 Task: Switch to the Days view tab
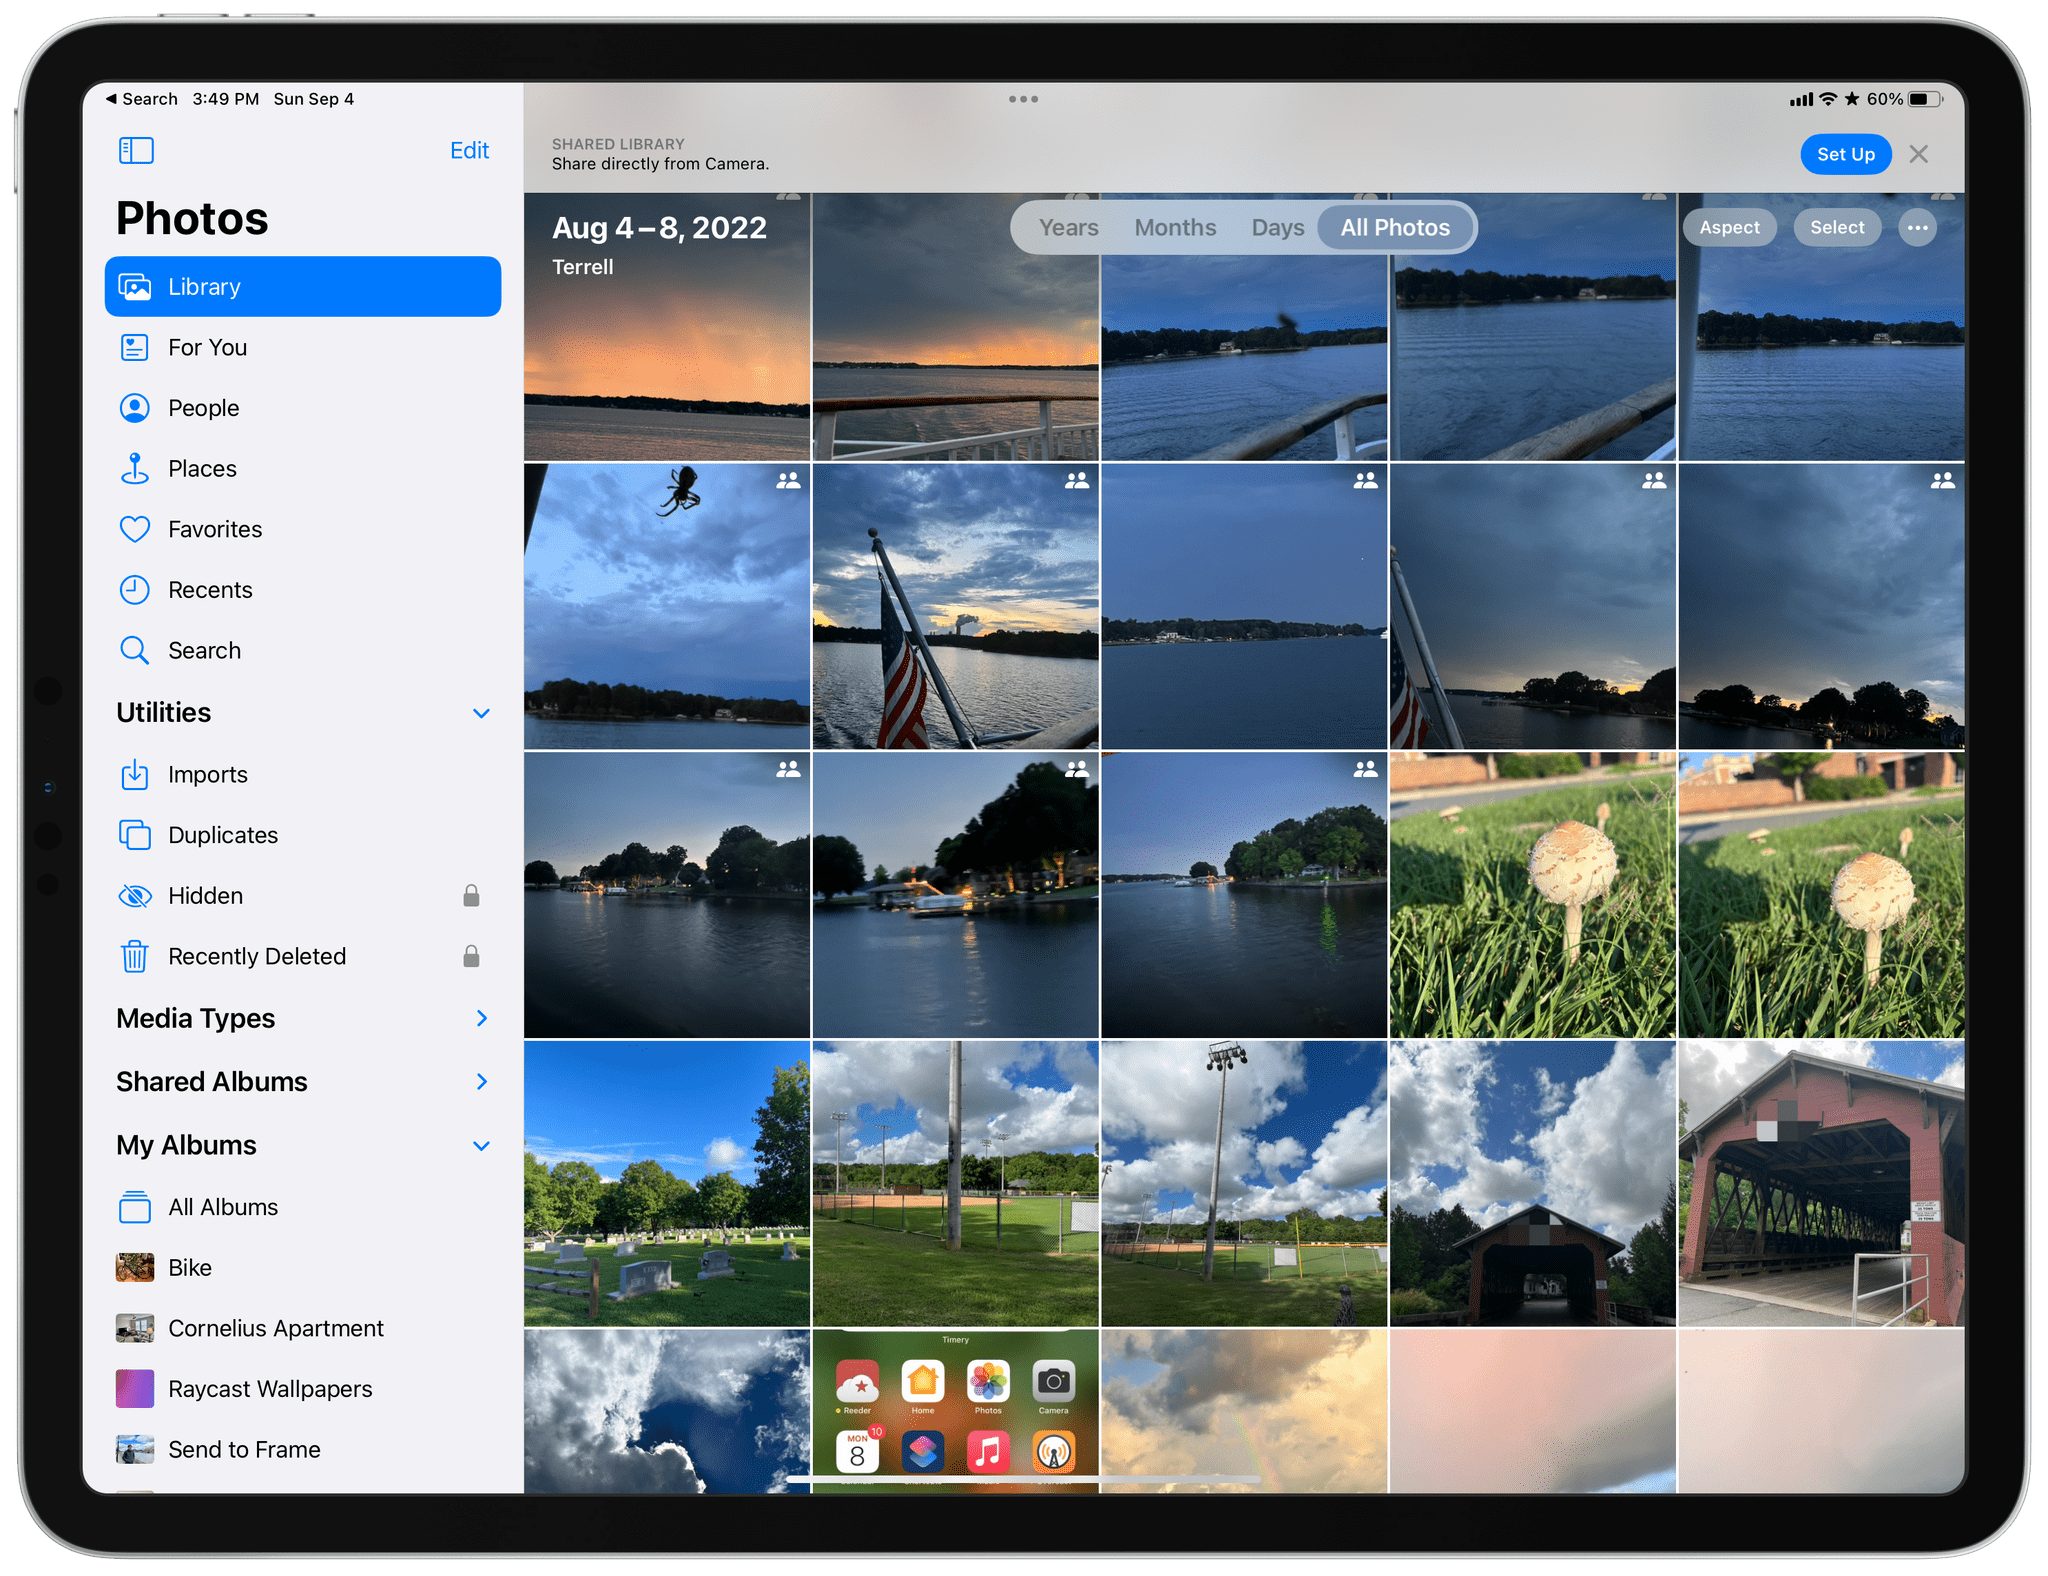pos(1275,227)
